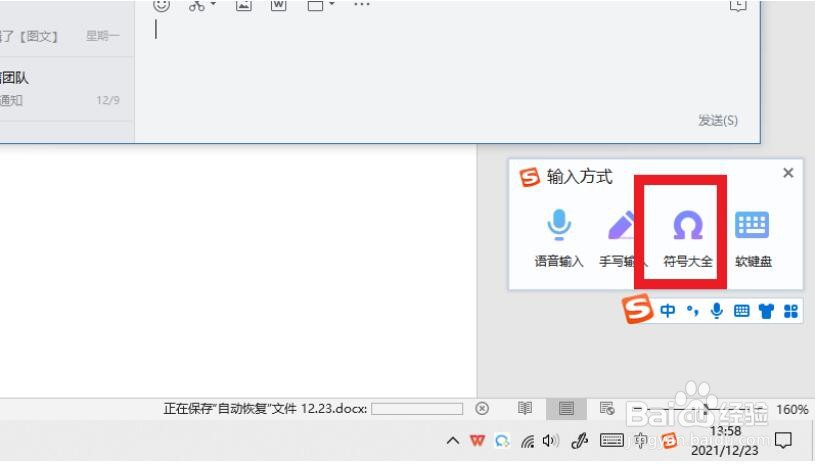Switch to print layout view in status bar

pyautogui.click(x=567, y=409)
